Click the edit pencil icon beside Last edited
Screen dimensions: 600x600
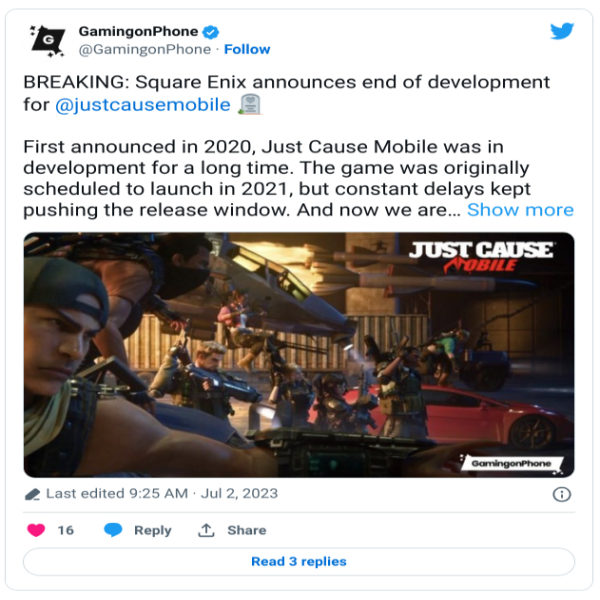click(x=33, y=494)
